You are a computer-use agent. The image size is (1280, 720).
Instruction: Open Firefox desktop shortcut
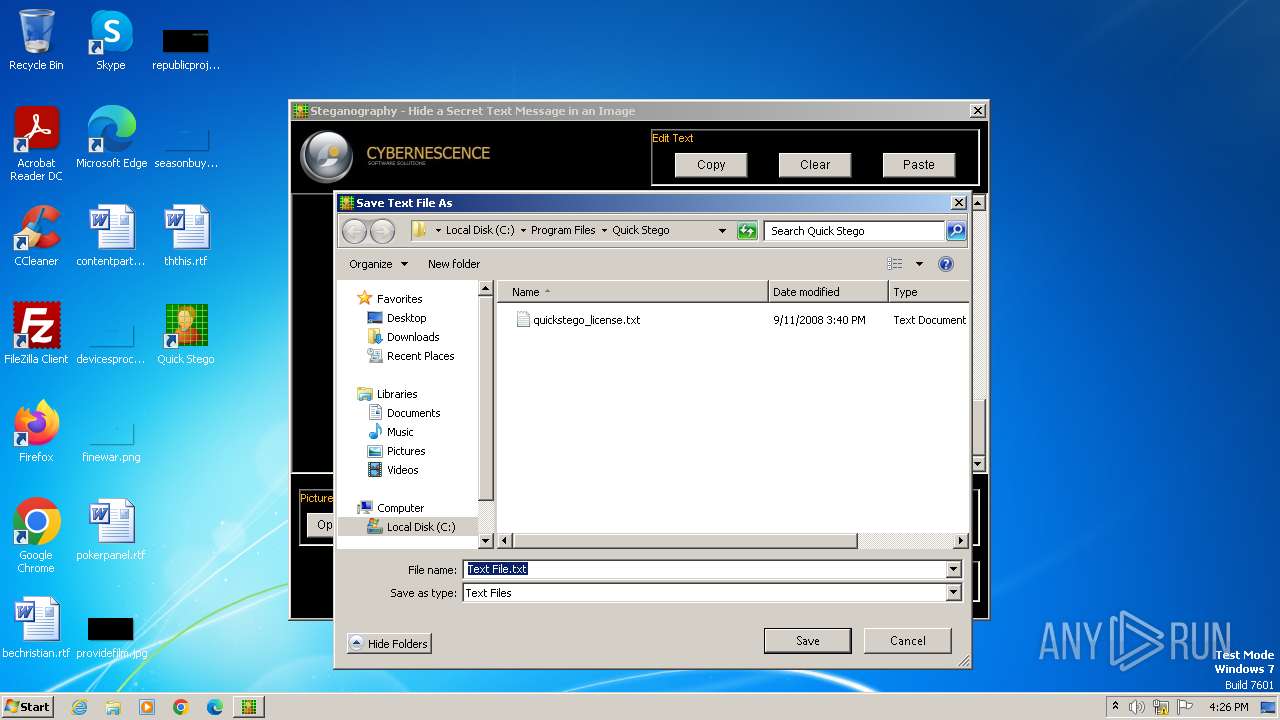pyautogui.click(x=36, y=432)
